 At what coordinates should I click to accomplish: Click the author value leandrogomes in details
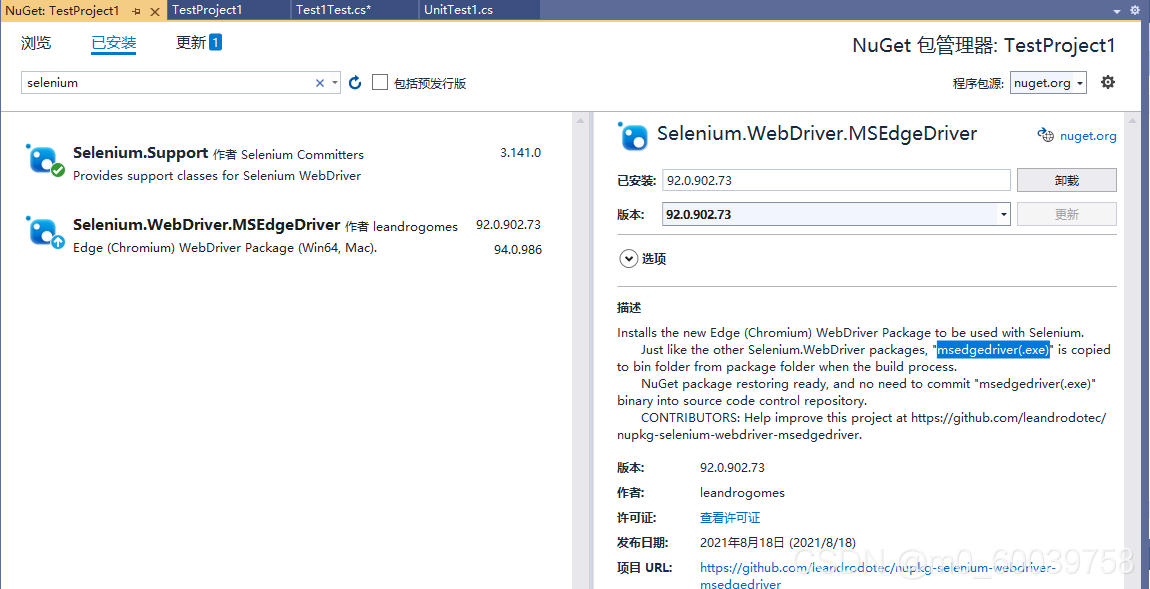click(x=742, y=492)
